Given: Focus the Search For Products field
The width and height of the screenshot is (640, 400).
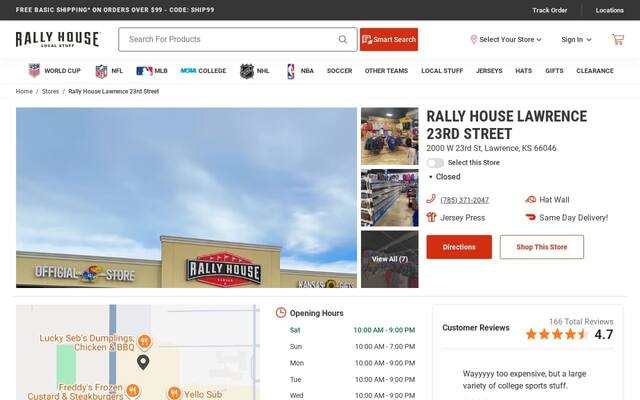Looking at the screenshot, I should pos(238,40).
